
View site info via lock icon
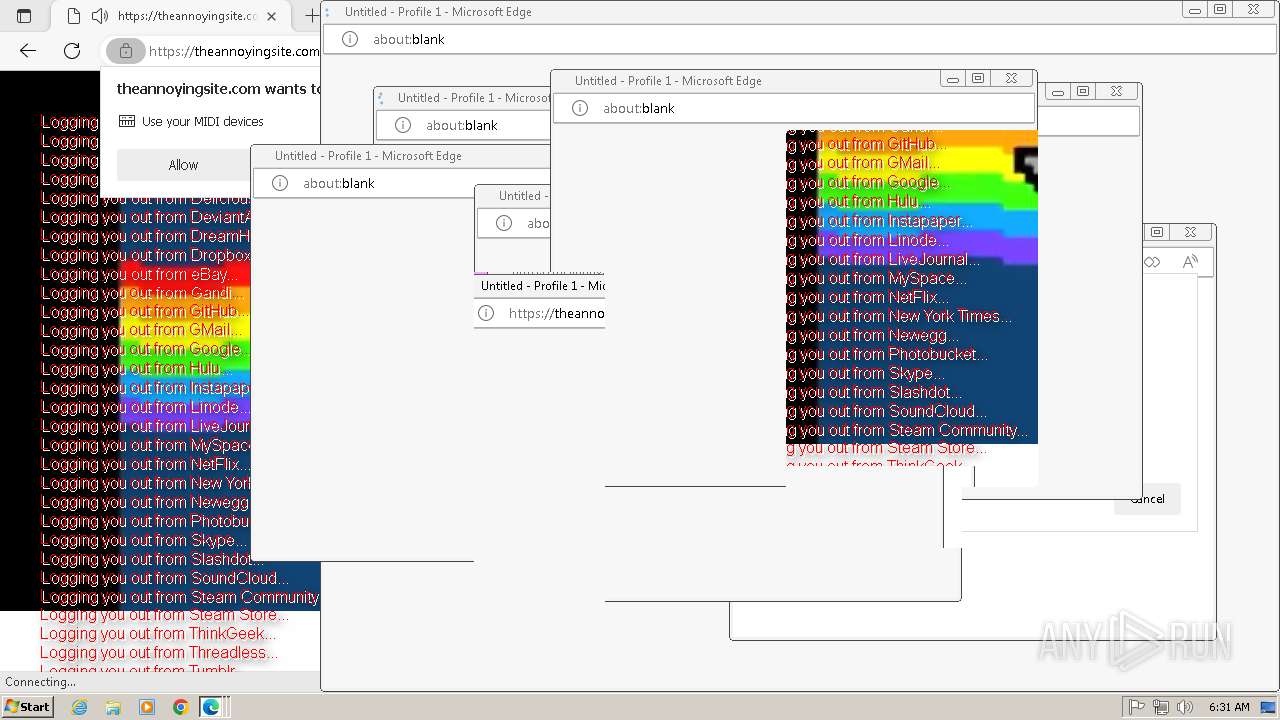coord(125,51)
